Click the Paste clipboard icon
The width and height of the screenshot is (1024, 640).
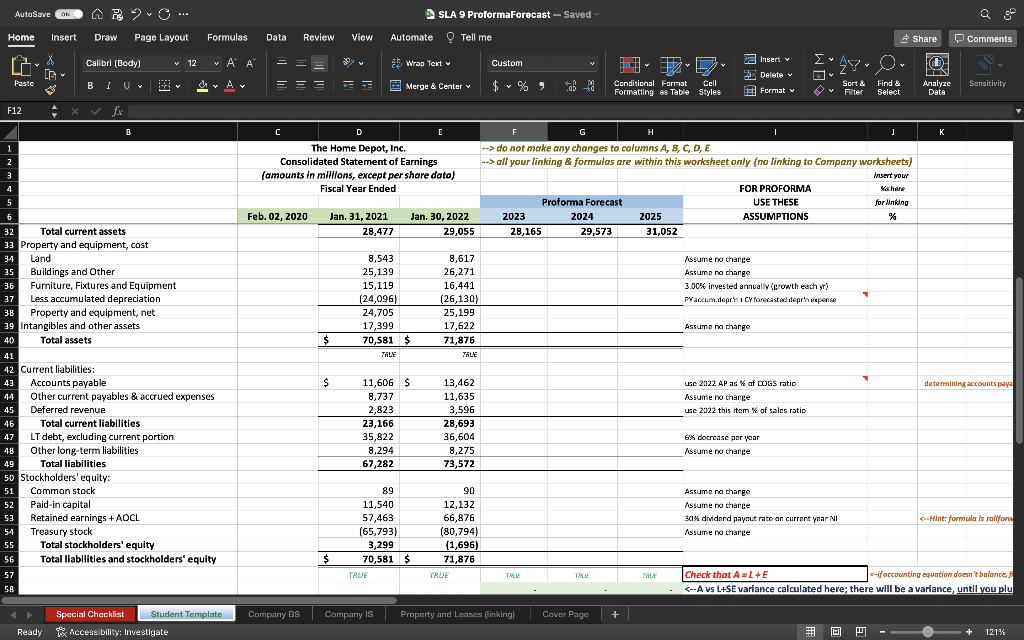coord(22,66)
